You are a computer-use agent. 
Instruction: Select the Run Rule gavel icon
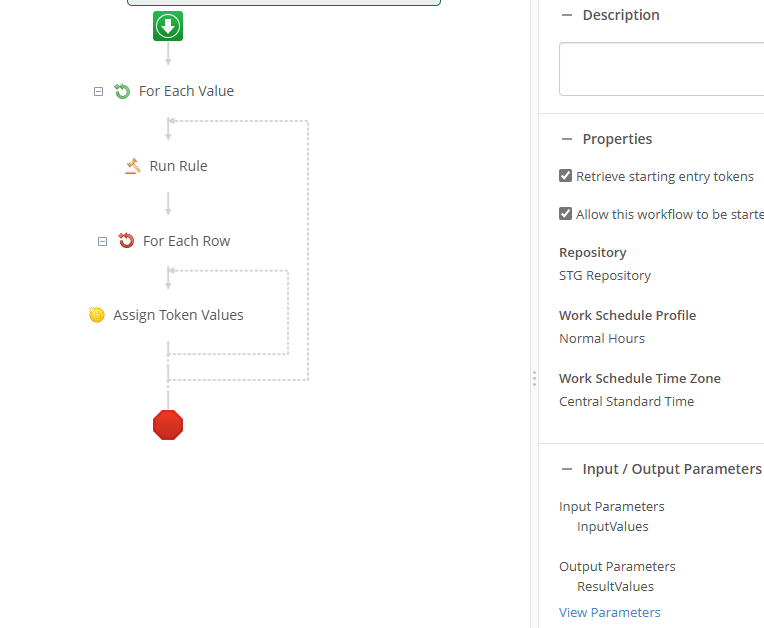tap(133, 166)
